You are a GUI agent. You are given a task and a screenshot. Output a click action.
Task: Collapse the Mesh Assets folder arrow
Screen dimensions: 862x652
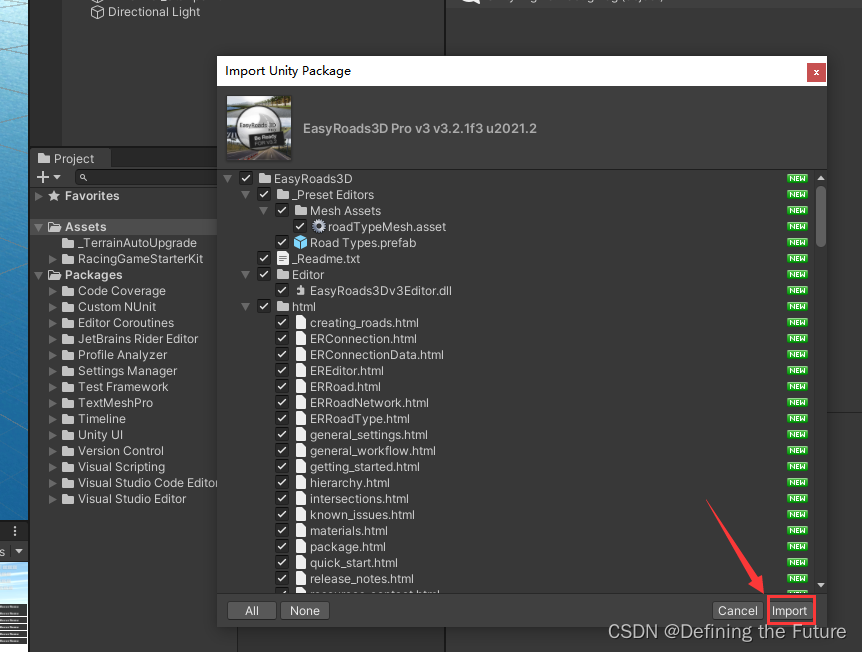pos(263,211)
